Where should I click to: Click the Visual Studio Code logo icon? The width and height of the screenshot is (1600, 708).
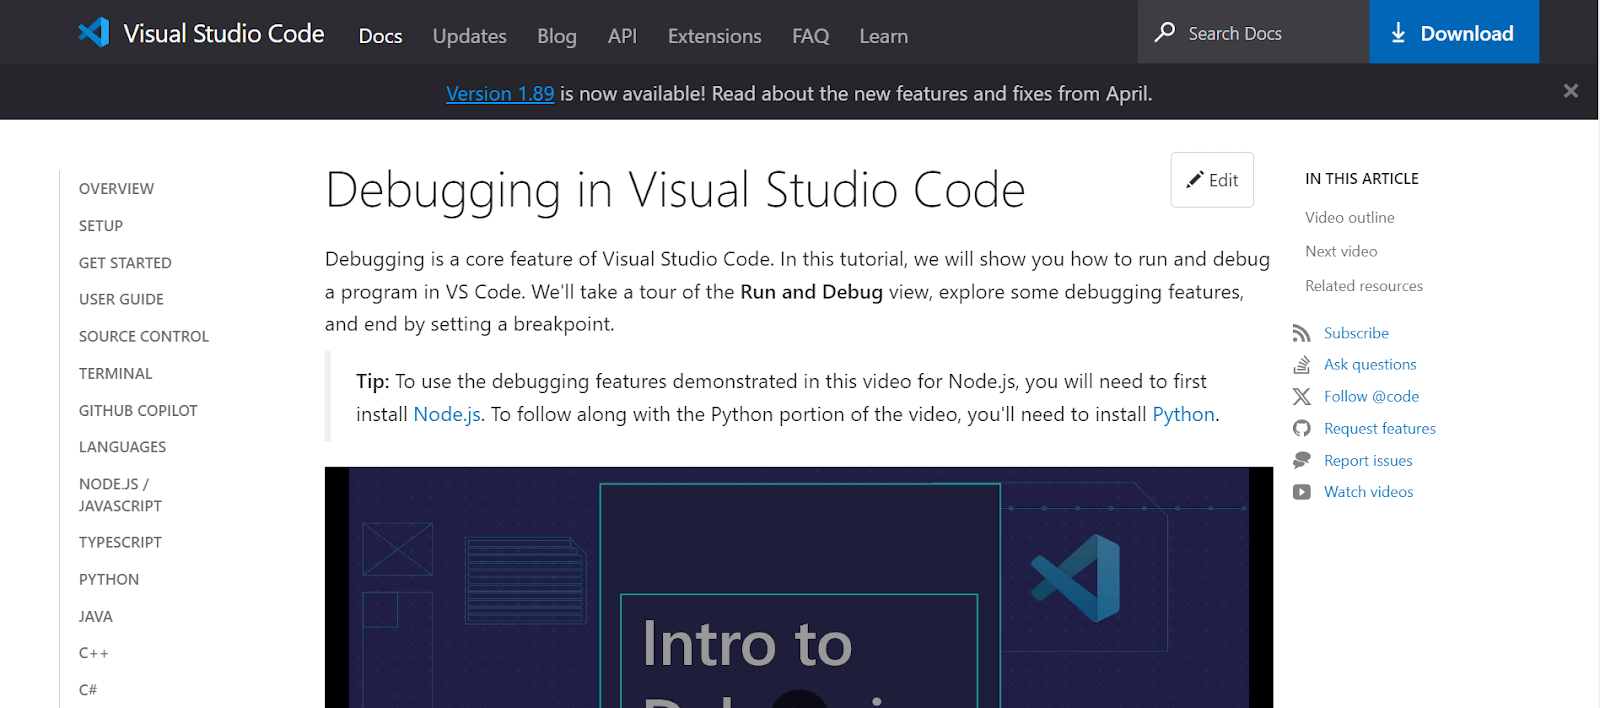tap(94, 33)
